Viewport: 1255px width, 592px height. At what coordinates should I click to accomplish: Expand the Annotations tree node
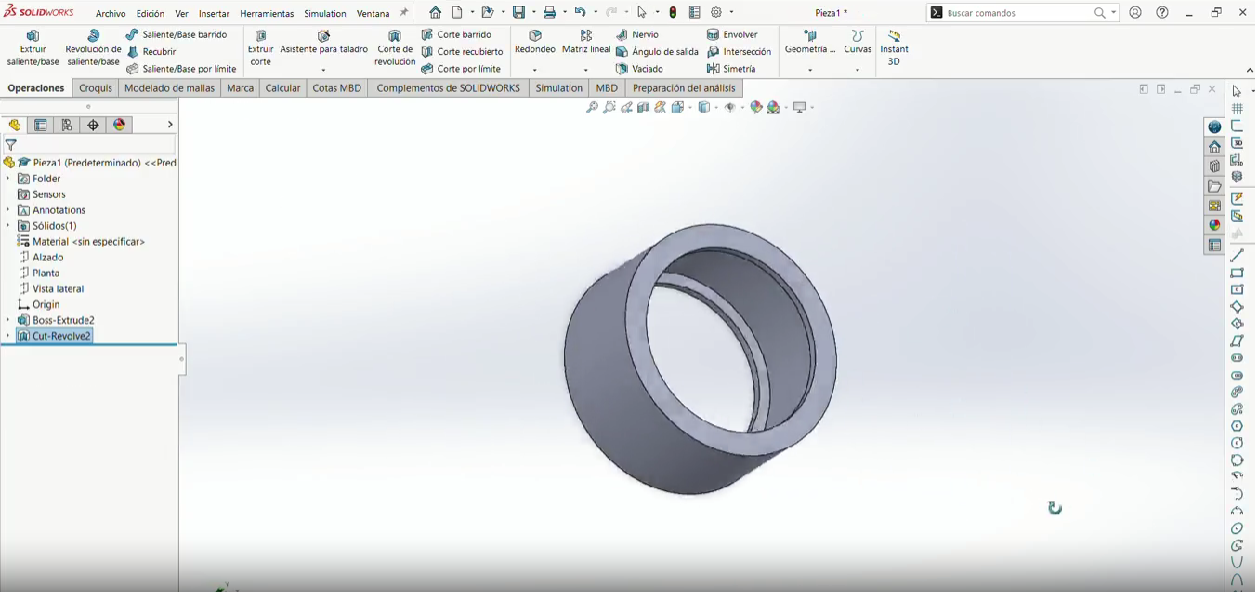pyautogui.click(x=8, y=210)
